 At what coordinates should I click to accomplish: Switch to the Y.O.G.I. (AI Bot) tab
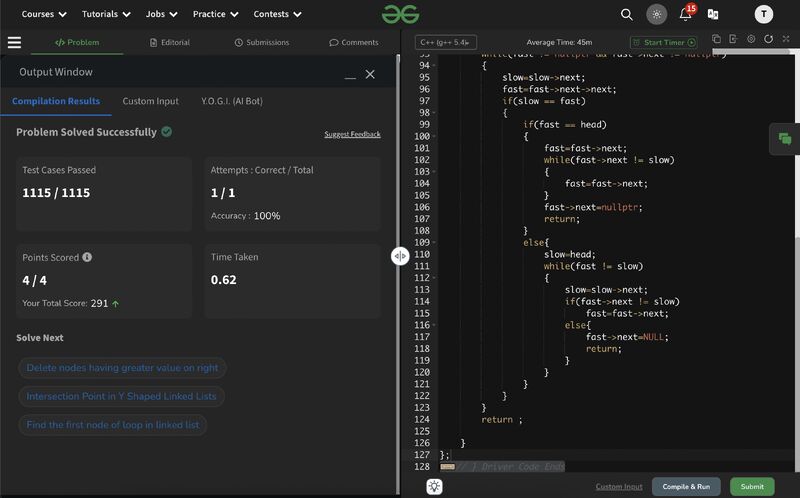pyautogui.click(x=231, y=101)
